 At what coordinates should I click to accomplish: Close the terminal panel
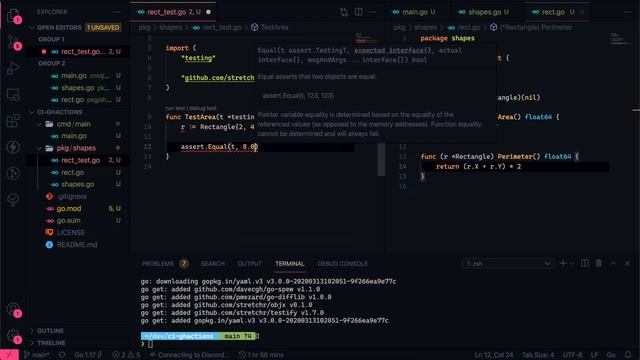pyautogui.click(x=627, y=263)
